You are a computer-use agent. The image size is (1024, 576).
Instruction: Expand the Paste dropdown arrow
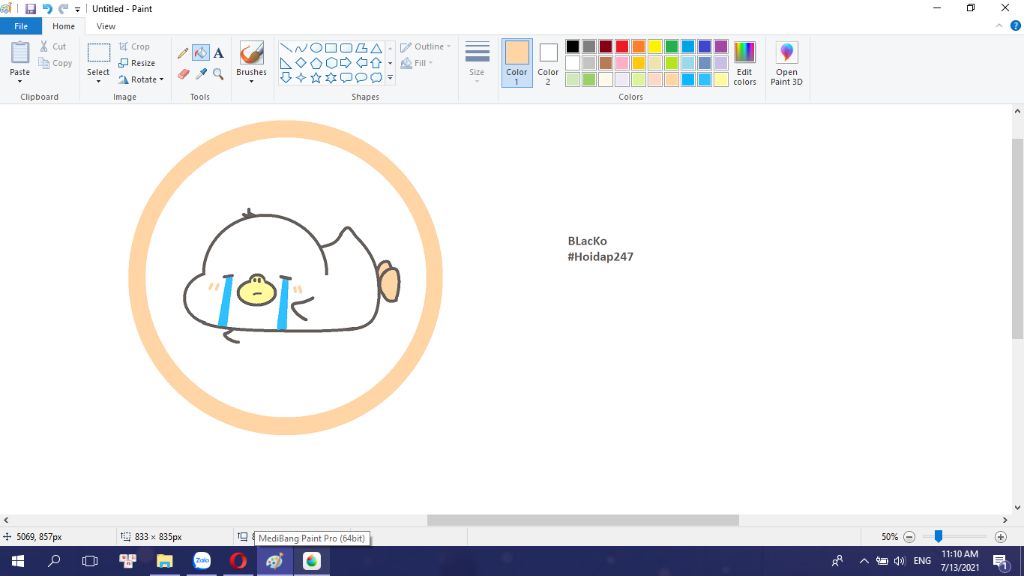point(20,82)
